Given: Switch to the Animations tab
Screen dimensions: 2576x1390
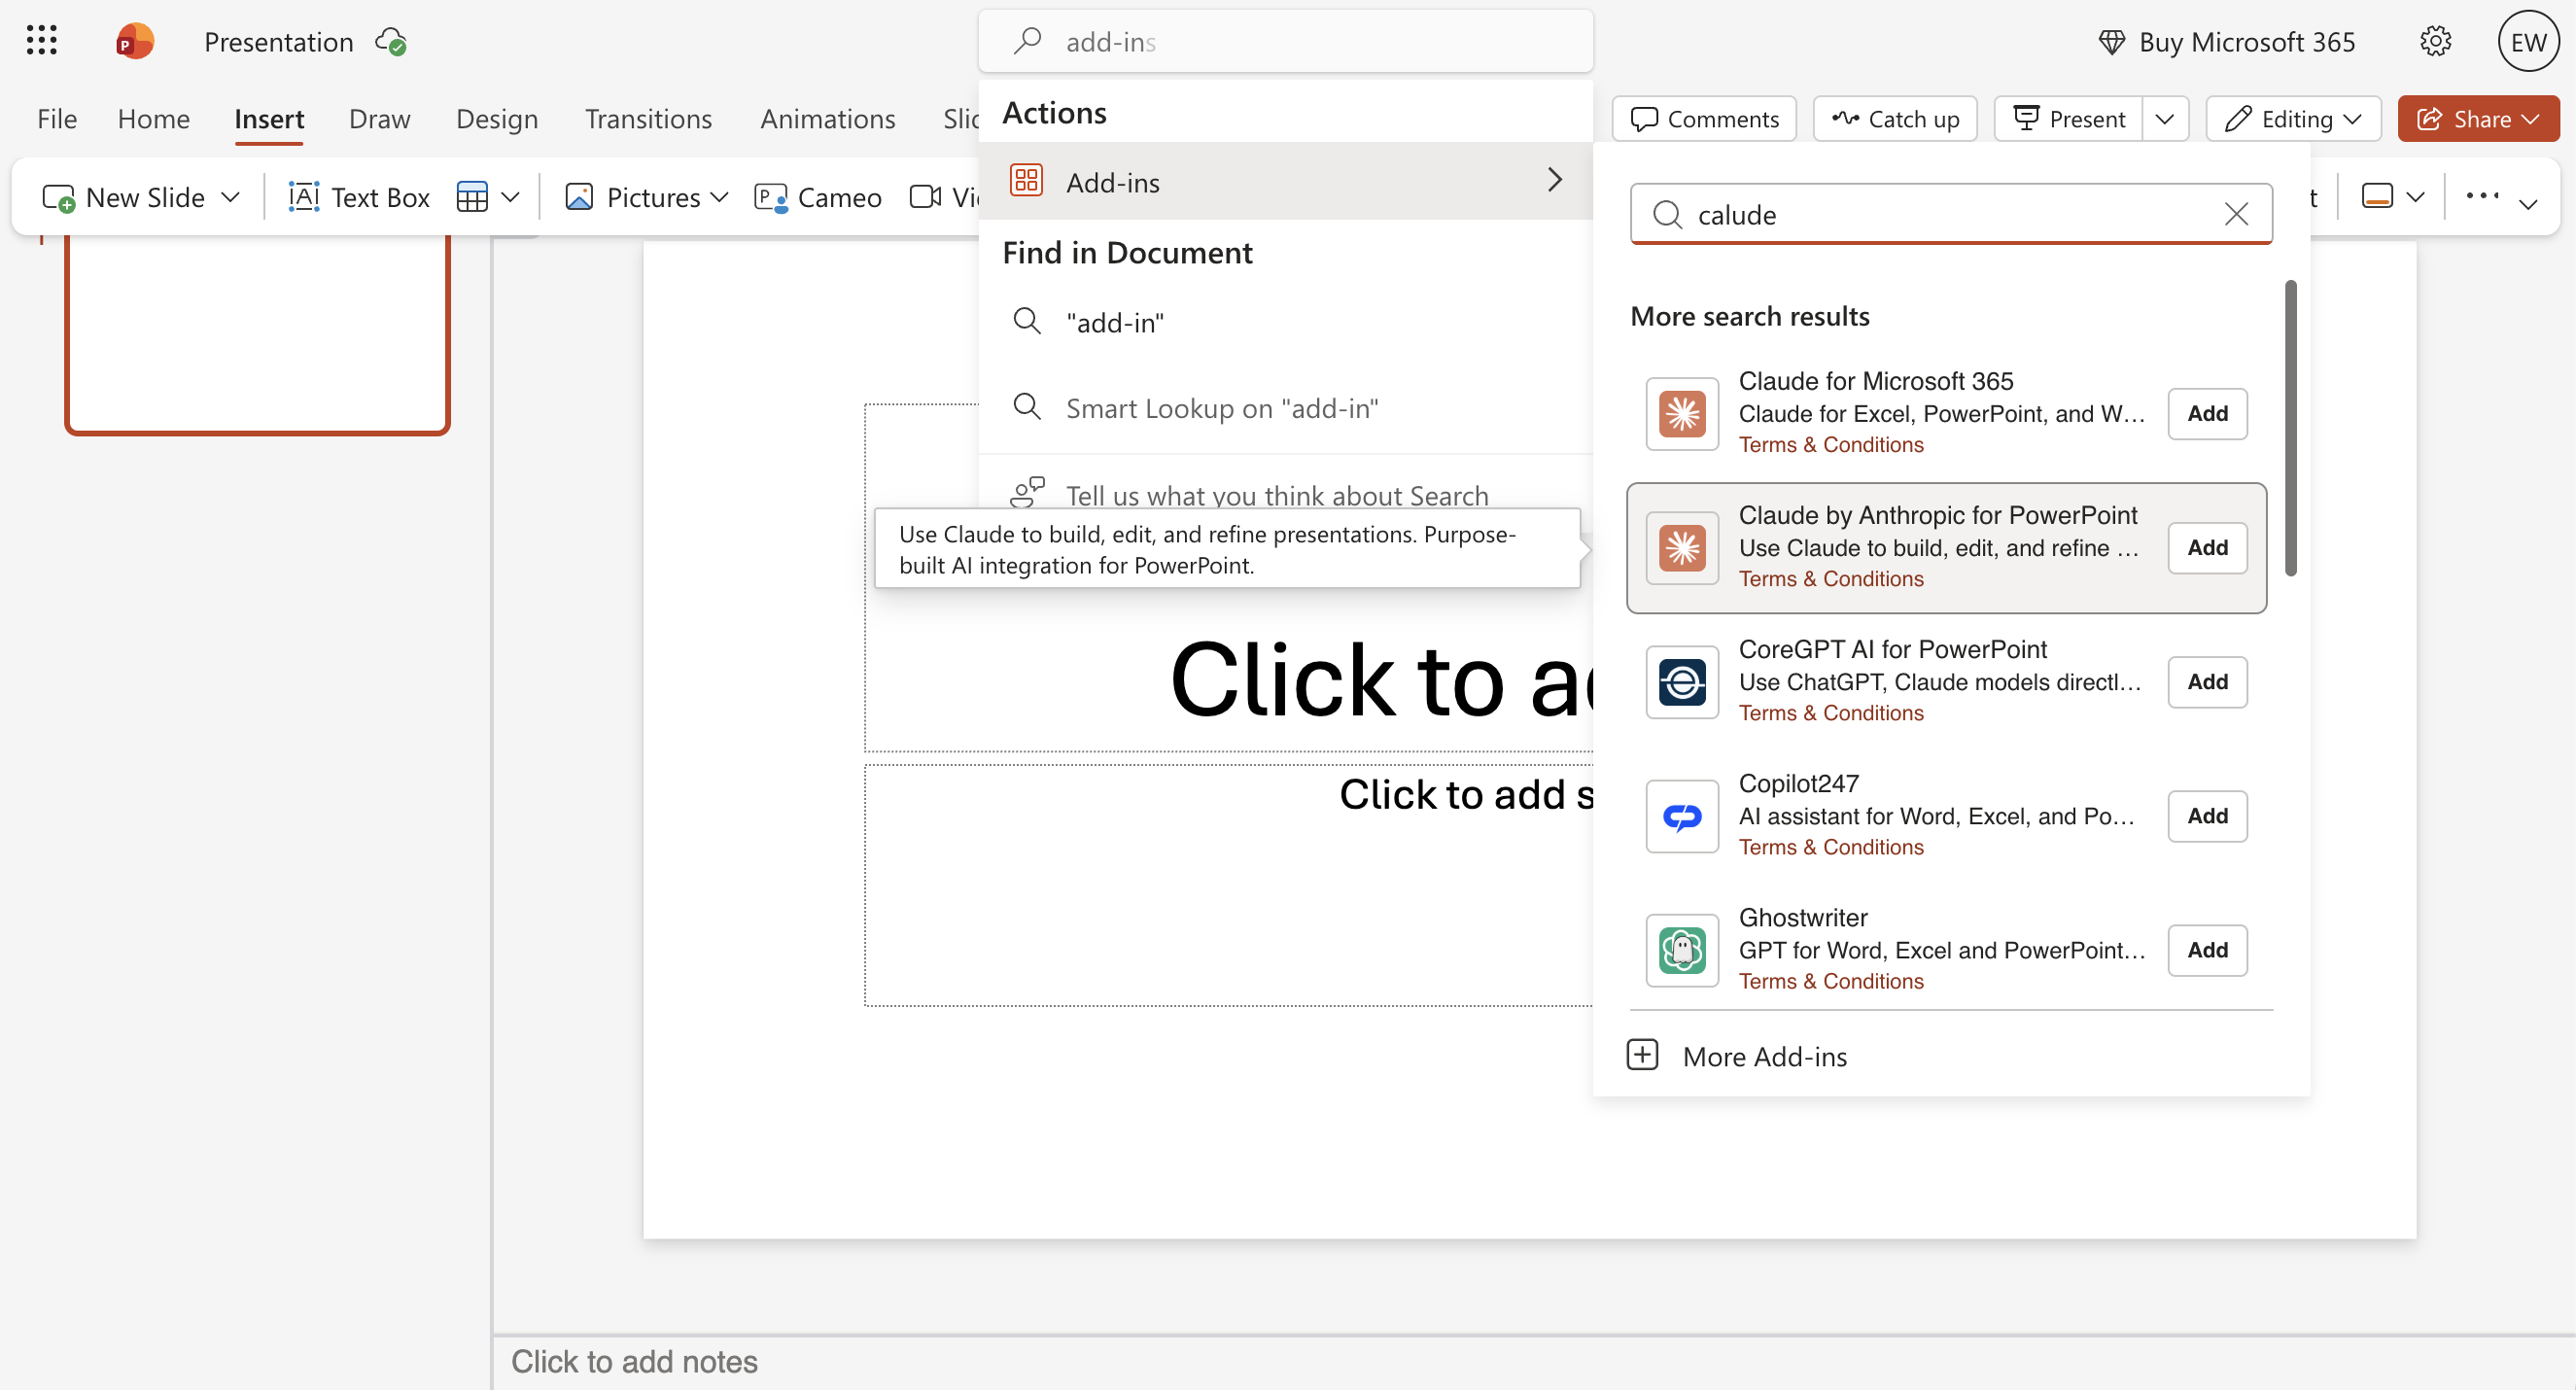Looking at the screenshot, I should point(827,119).
